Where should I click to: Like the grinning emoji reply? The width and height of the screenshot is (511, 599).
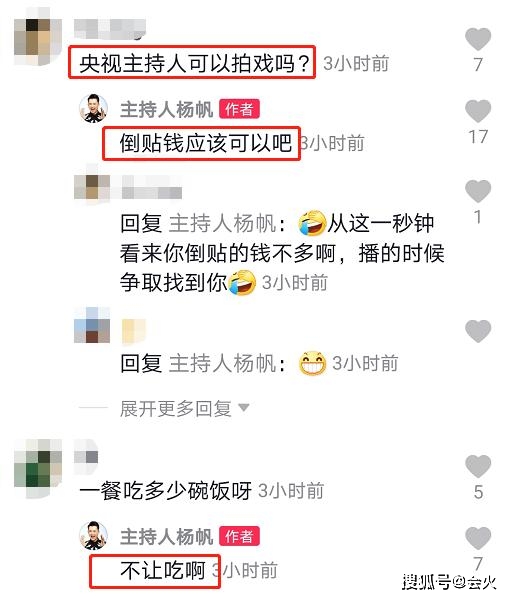point(478,331)
